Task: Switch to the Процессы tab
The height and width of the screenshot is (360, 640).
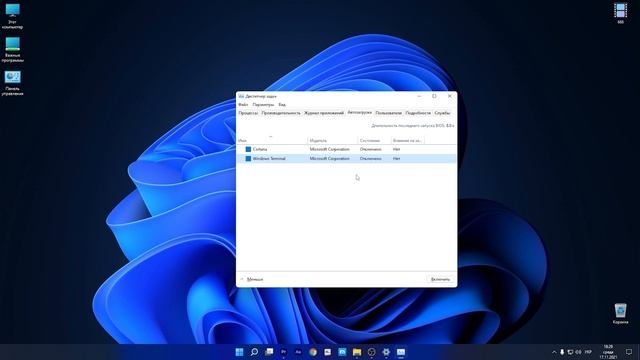Action: (248, 113)
